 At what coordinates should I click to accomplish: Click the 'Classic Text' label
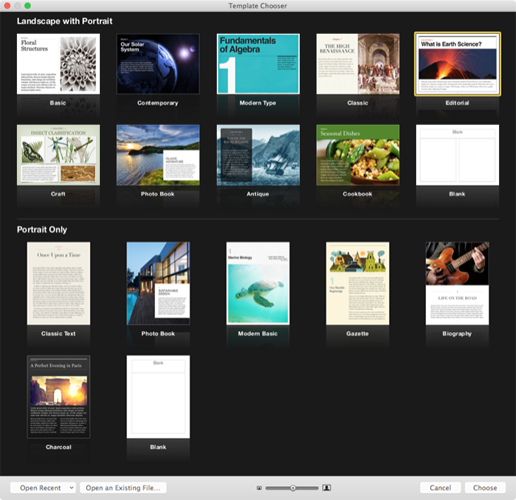tap(58, 334)
